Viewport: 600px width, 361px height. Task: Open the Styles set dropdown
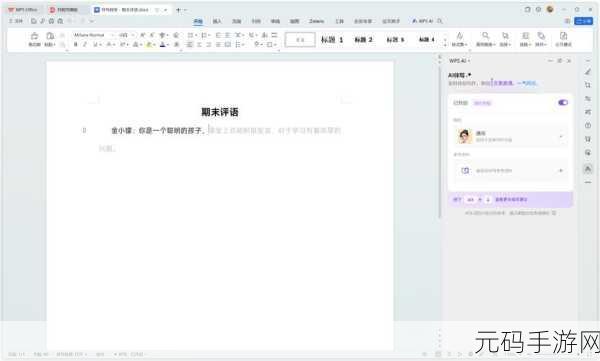459,39
